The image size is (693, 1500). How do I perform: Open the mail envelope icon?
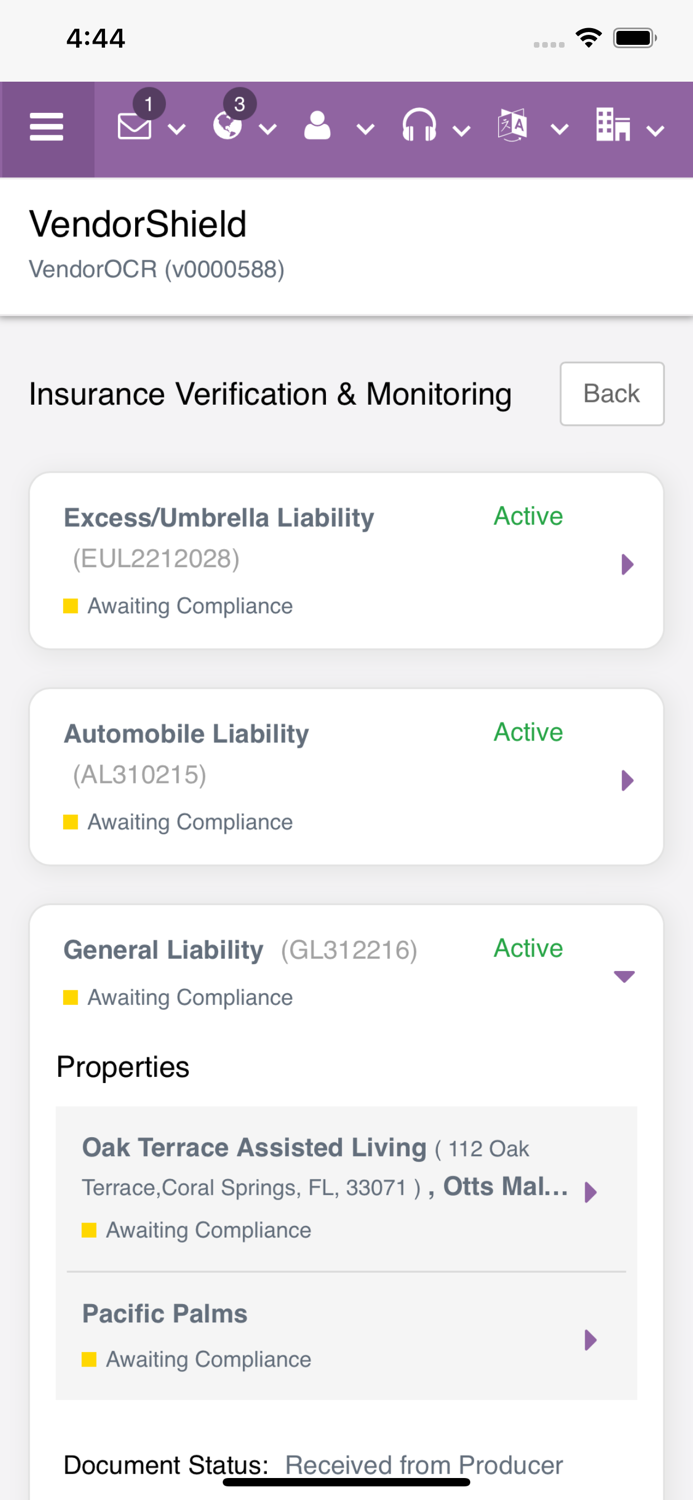(134, 127)
